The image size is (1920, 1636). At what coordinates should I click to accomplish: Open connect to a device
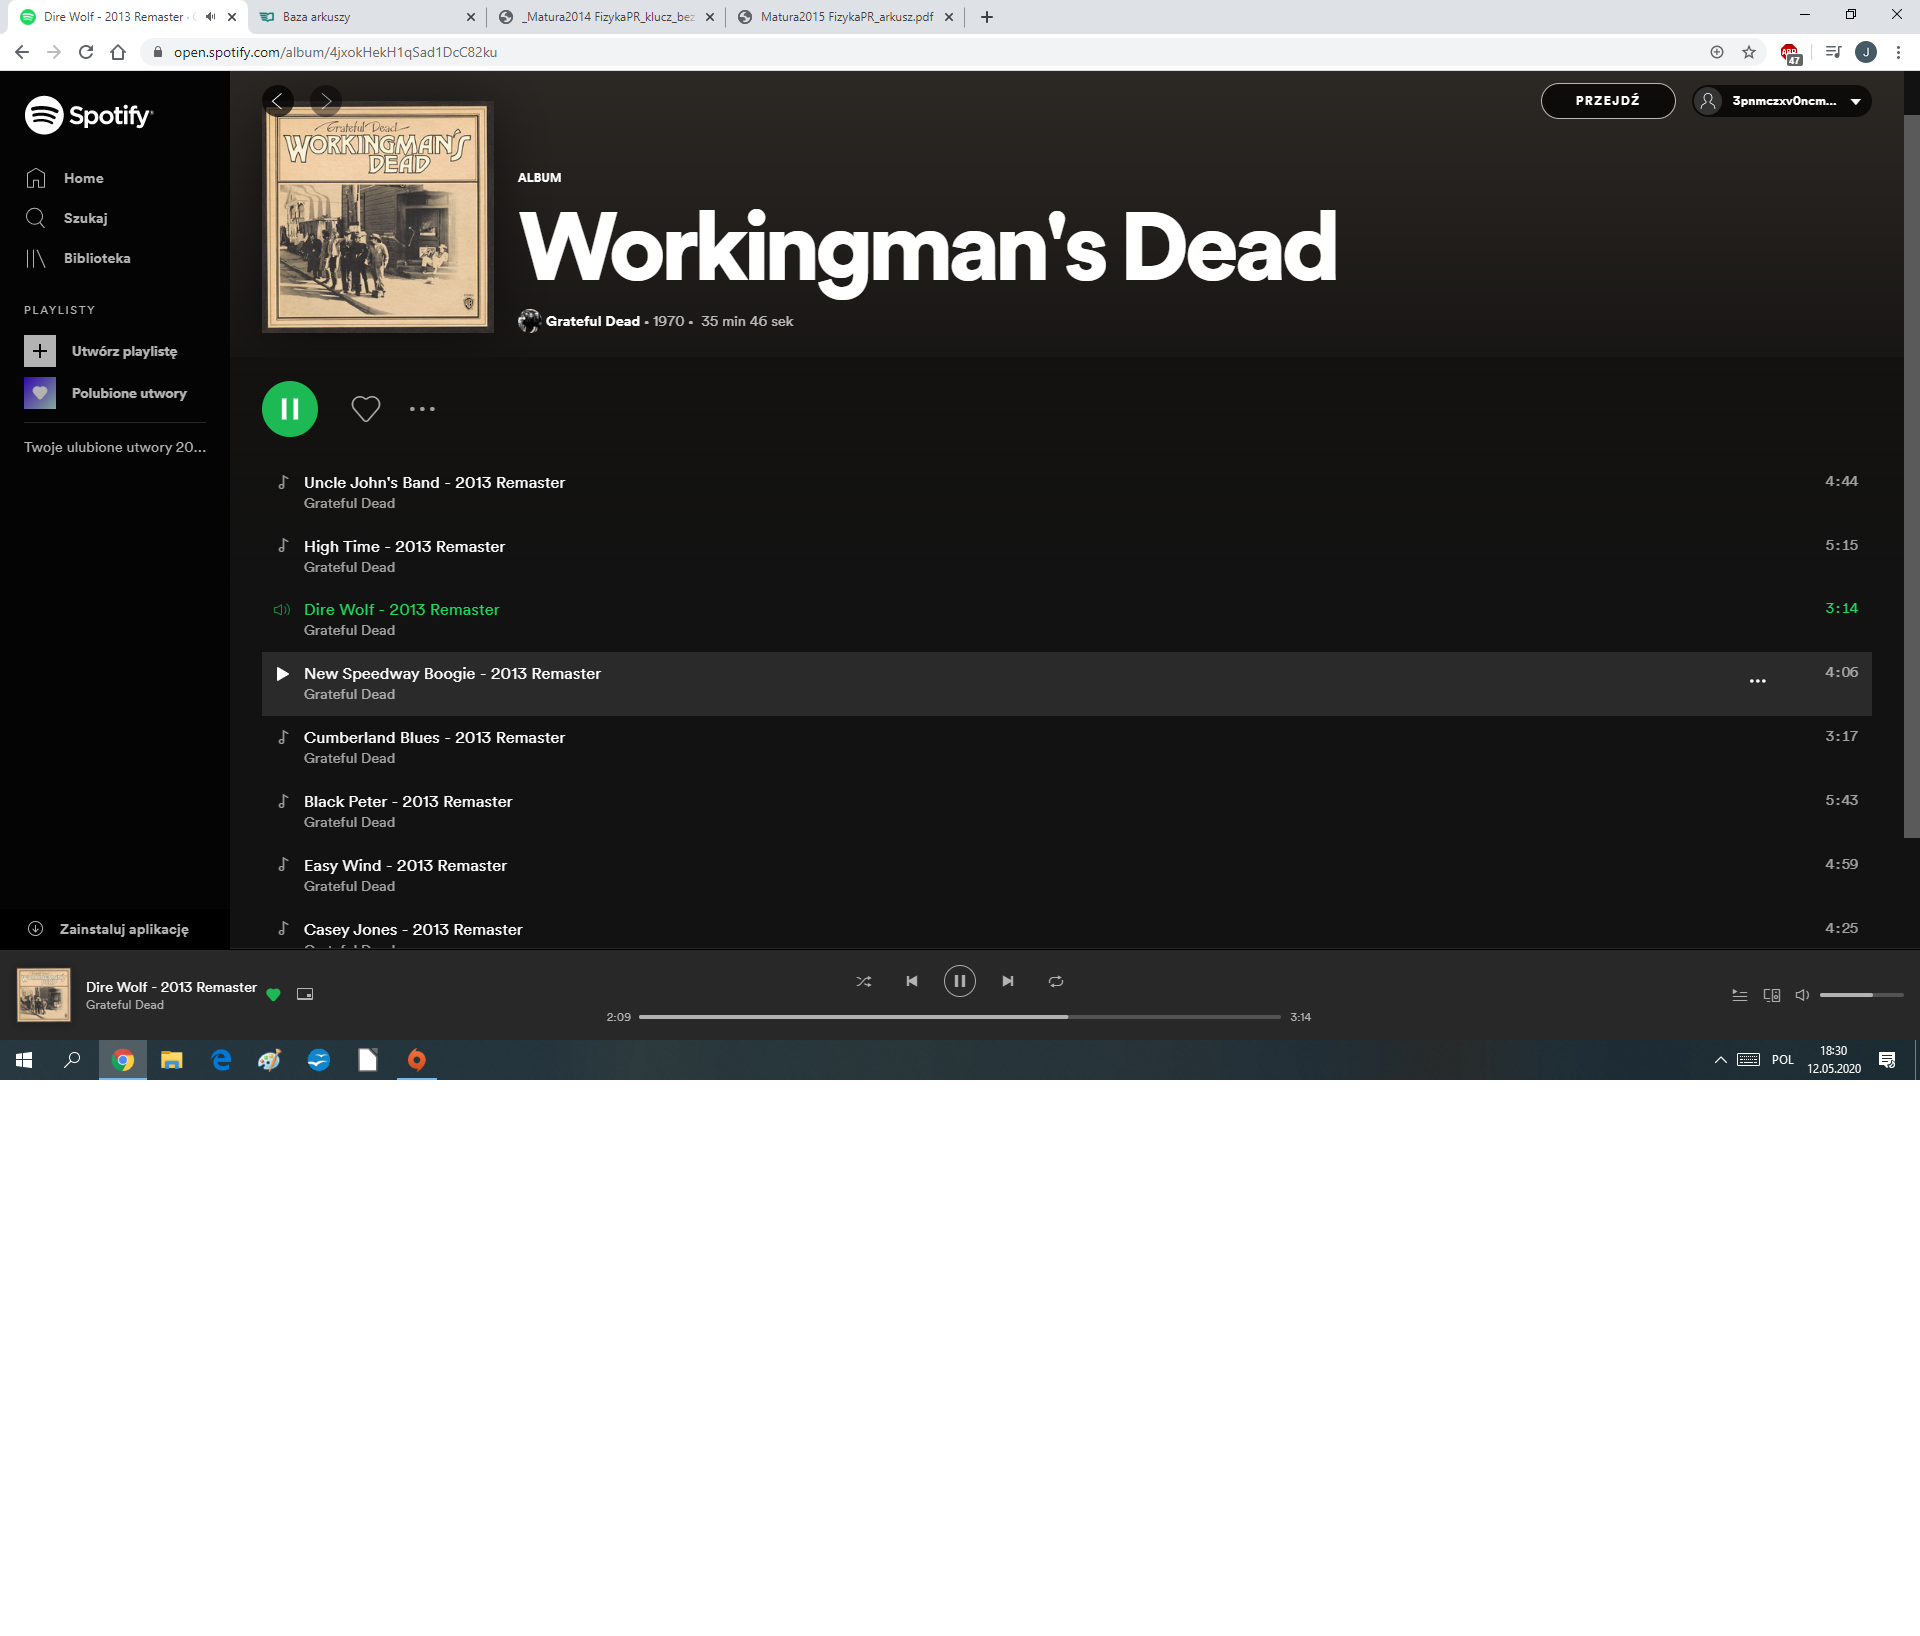1772,995
